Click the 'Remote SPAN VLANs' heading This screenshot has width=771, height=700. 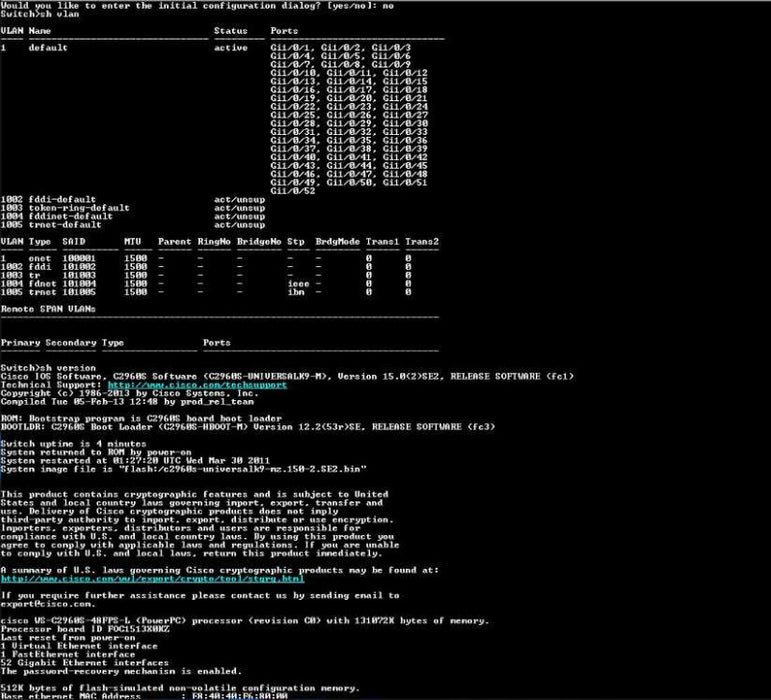tap(48, 309)
